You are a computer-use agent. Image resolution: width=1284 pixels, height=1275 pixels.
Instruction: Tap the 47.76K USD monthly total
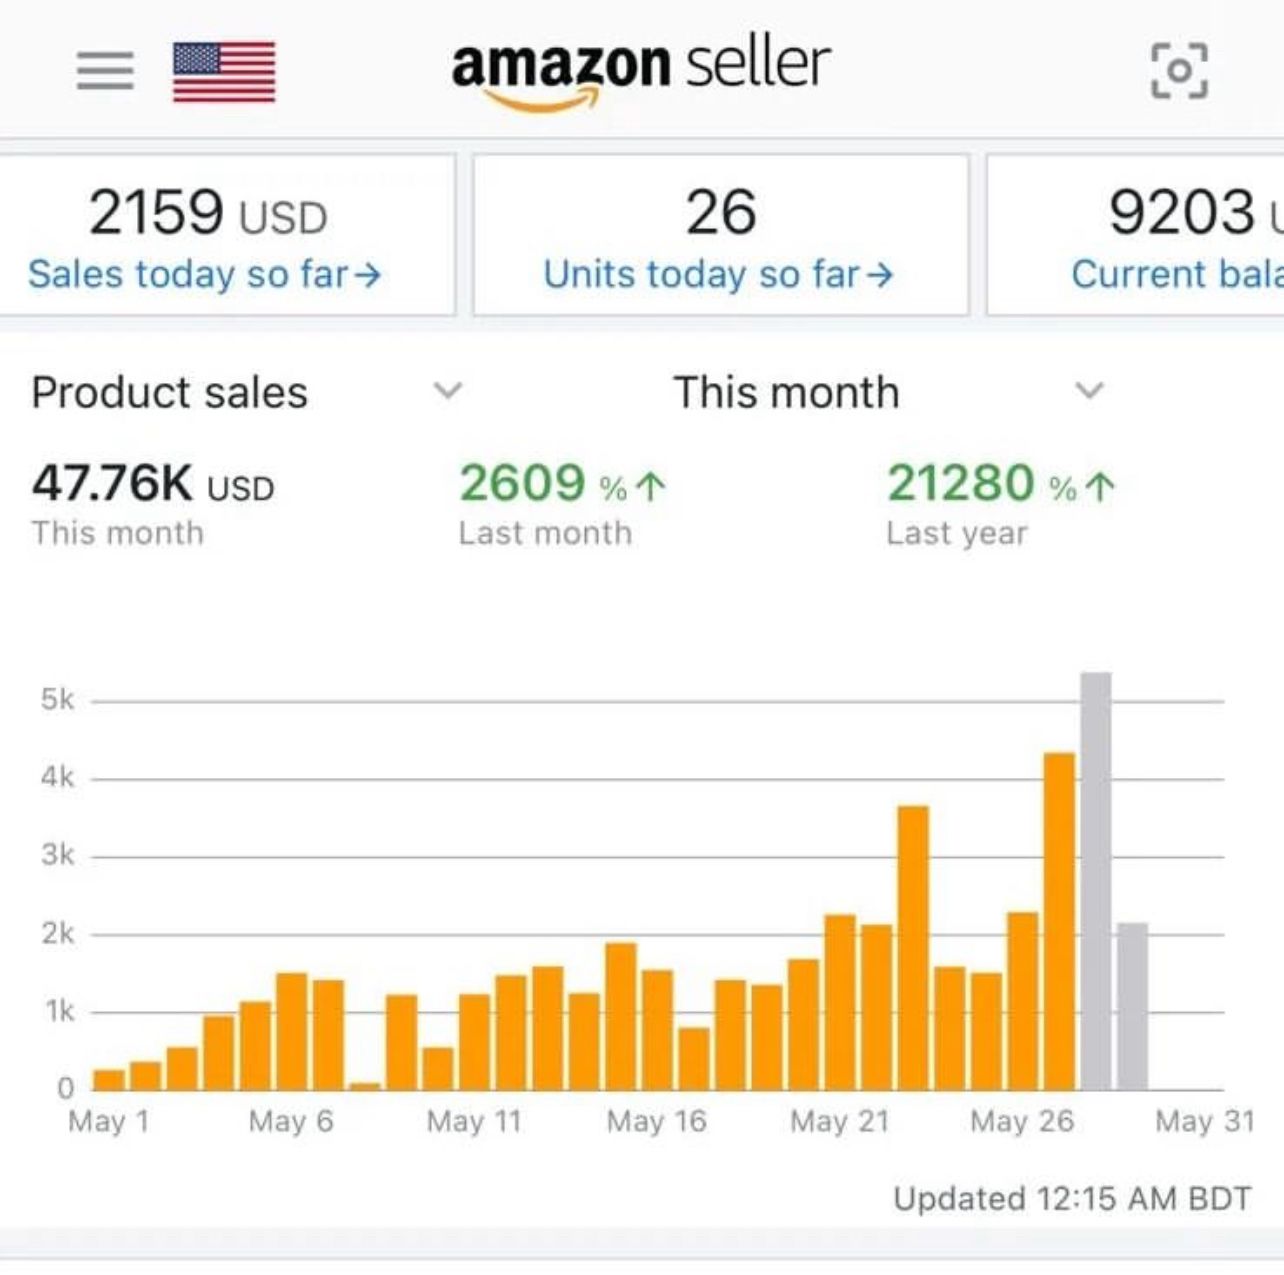tap(153, 484)
